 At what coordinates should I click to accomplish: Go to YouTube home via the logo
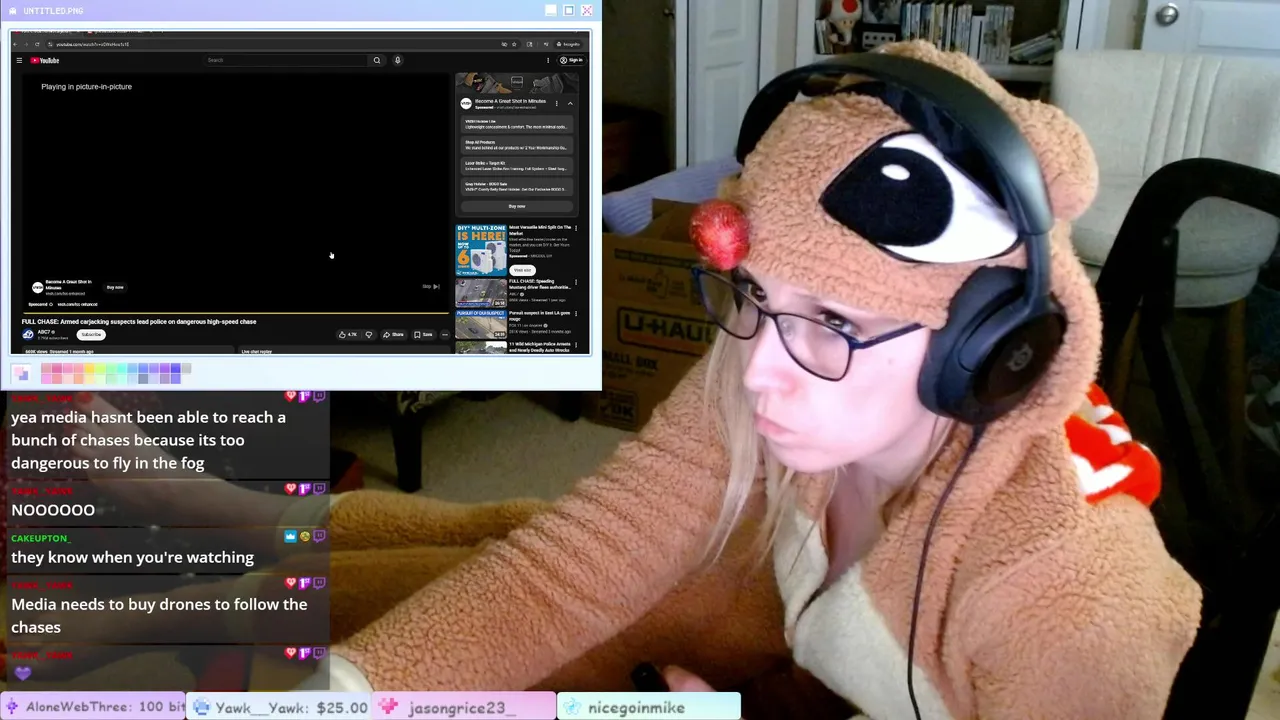45,60
